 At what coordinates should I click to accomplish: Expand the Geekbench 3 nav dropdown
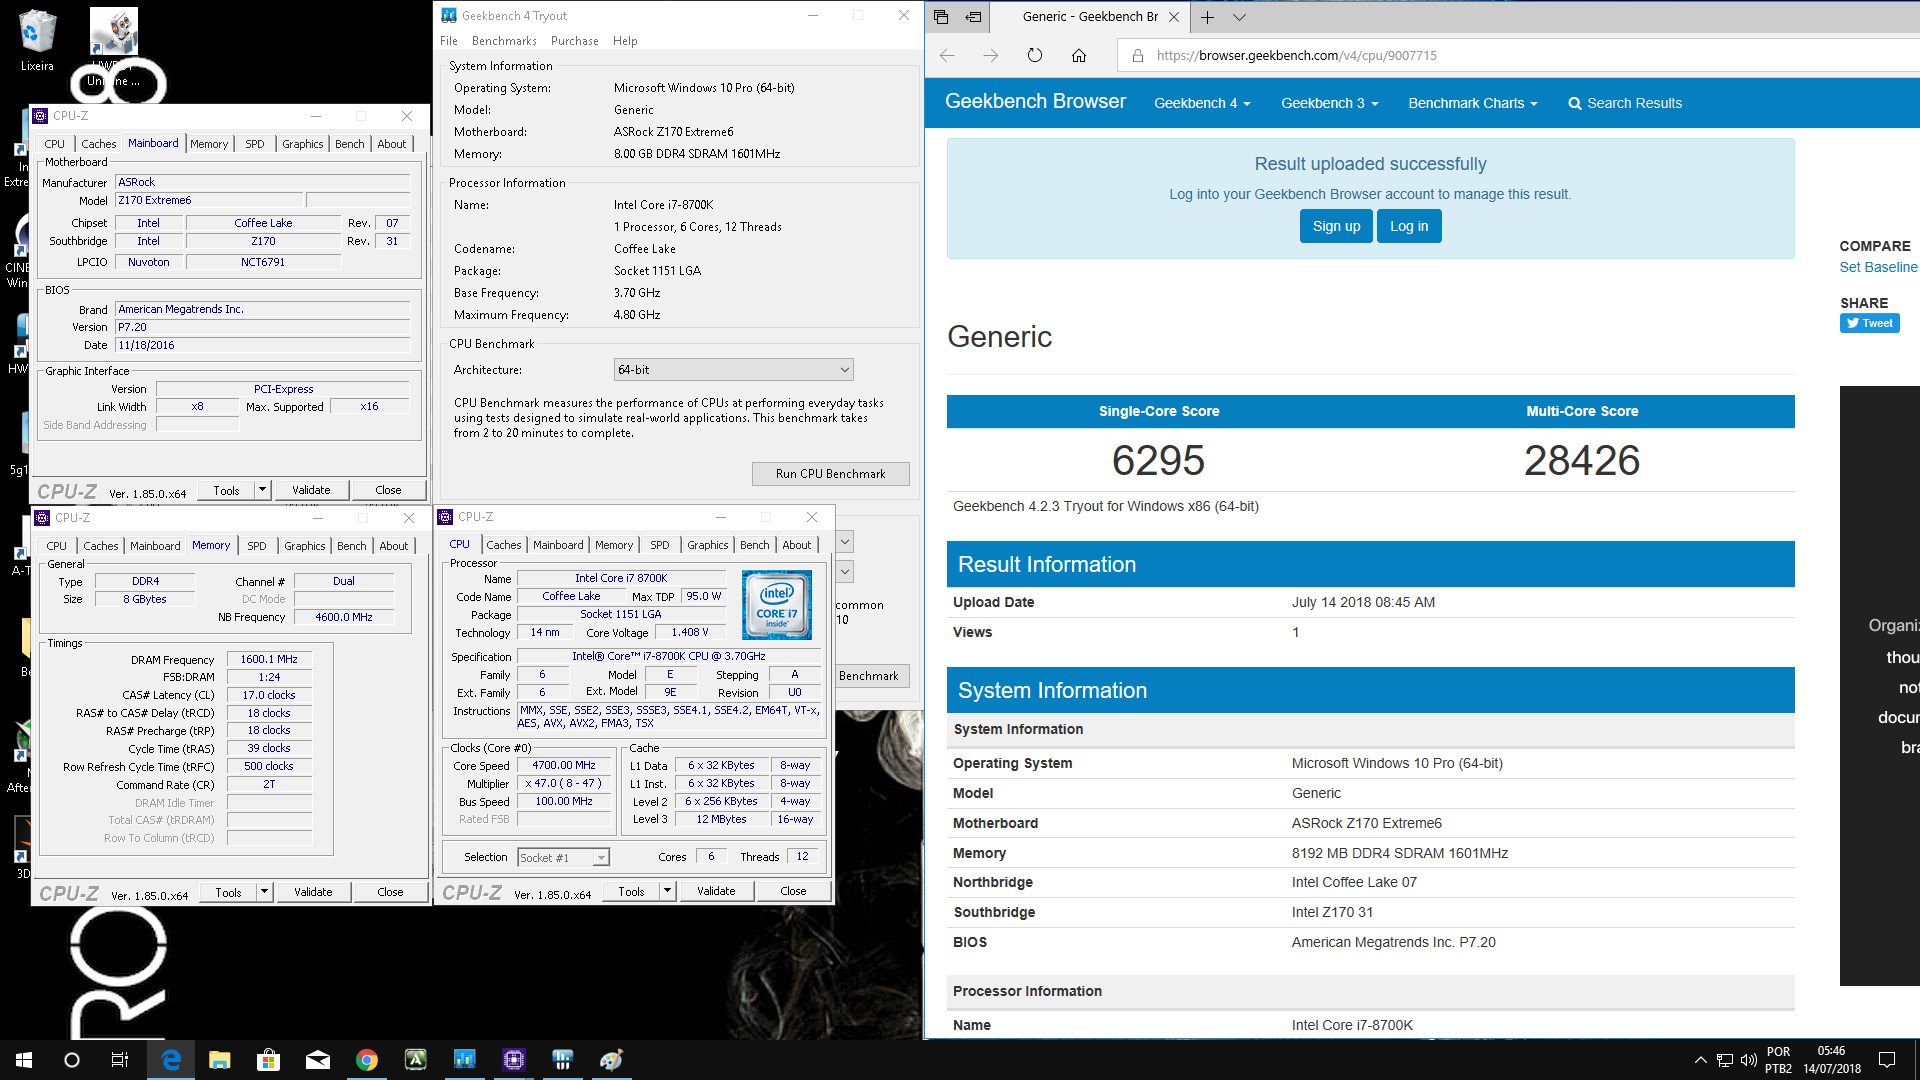click(x=1330, y=103)
